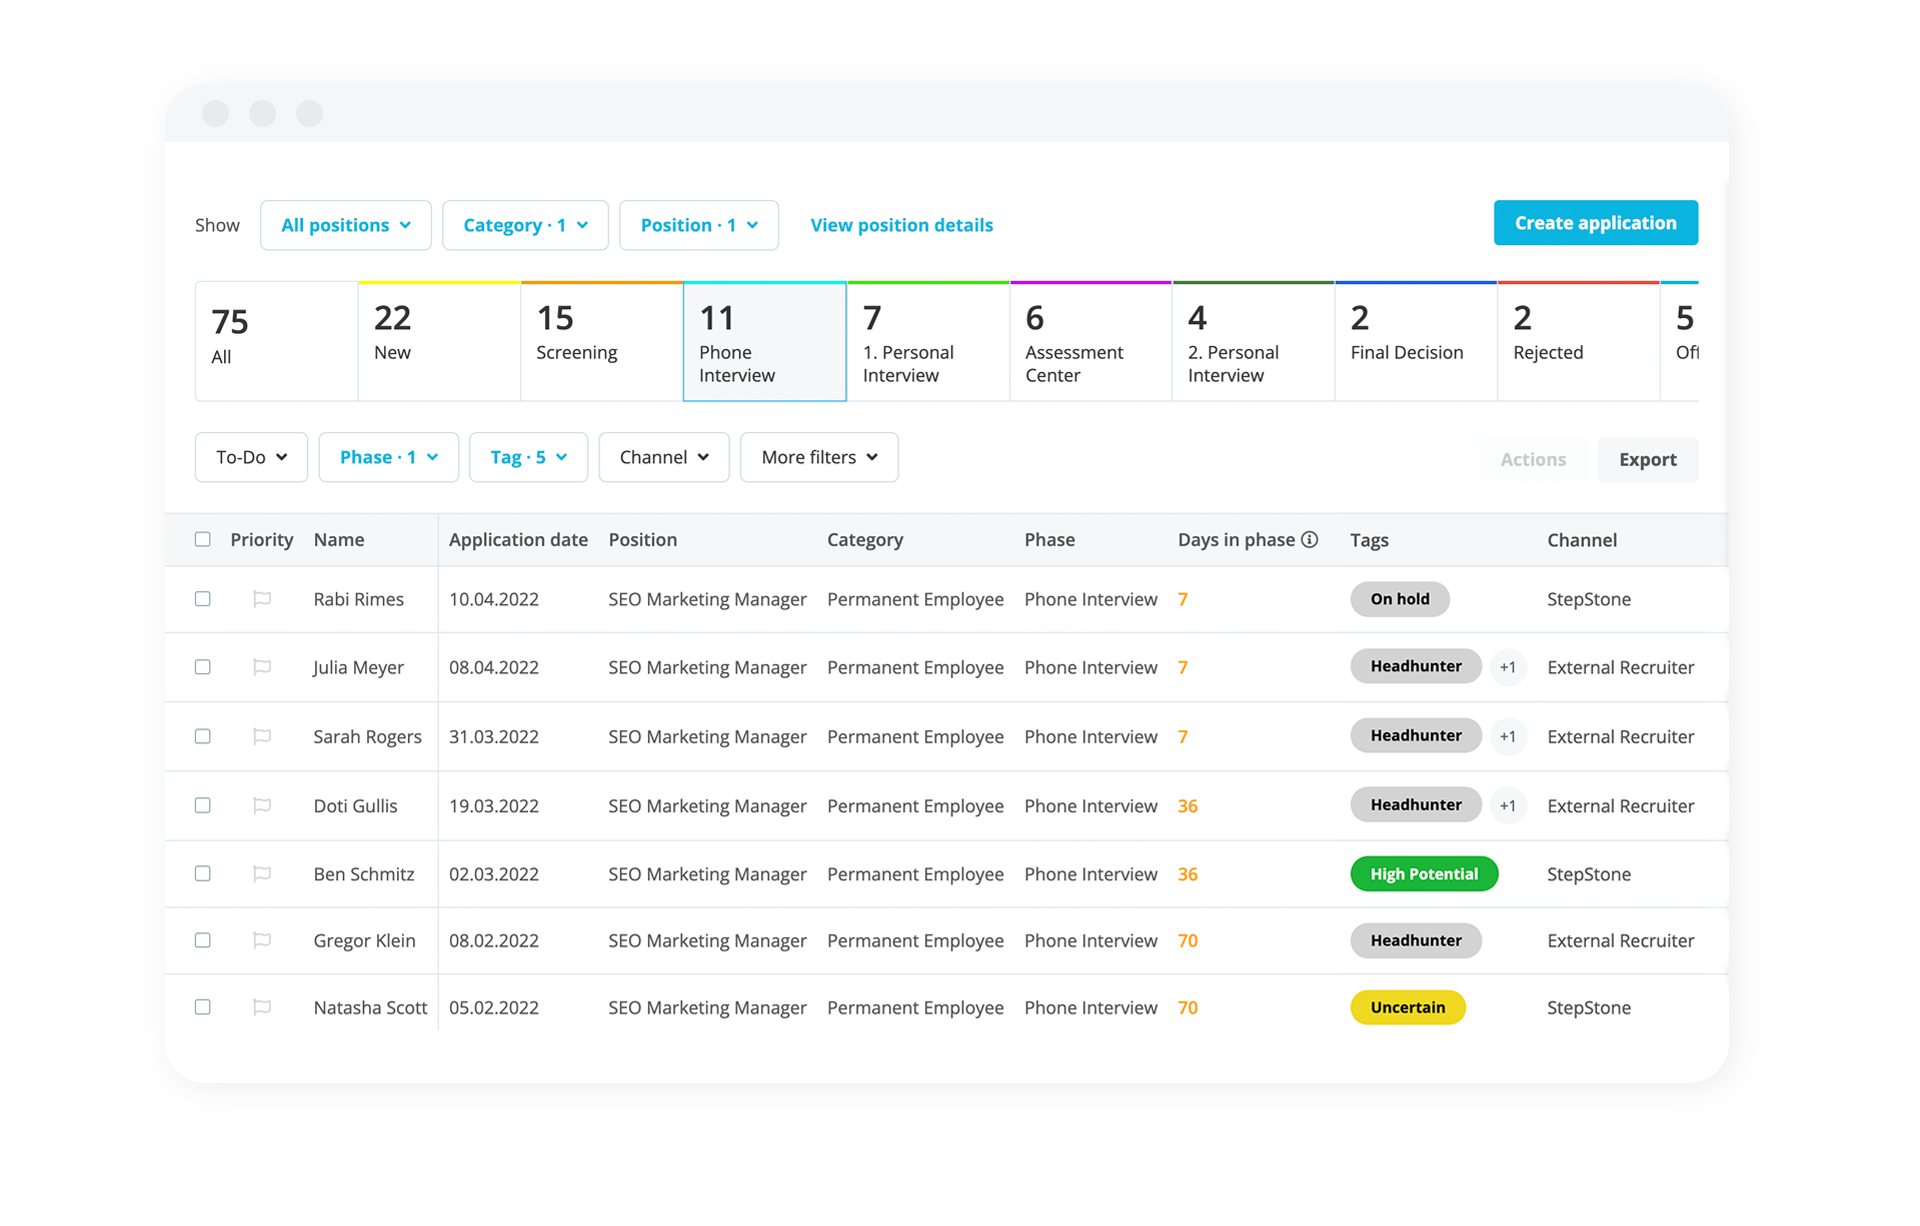Open the Tag · 5 filter dropdown
This screenshot has width=1920, height=1226.
click(528, 457)
